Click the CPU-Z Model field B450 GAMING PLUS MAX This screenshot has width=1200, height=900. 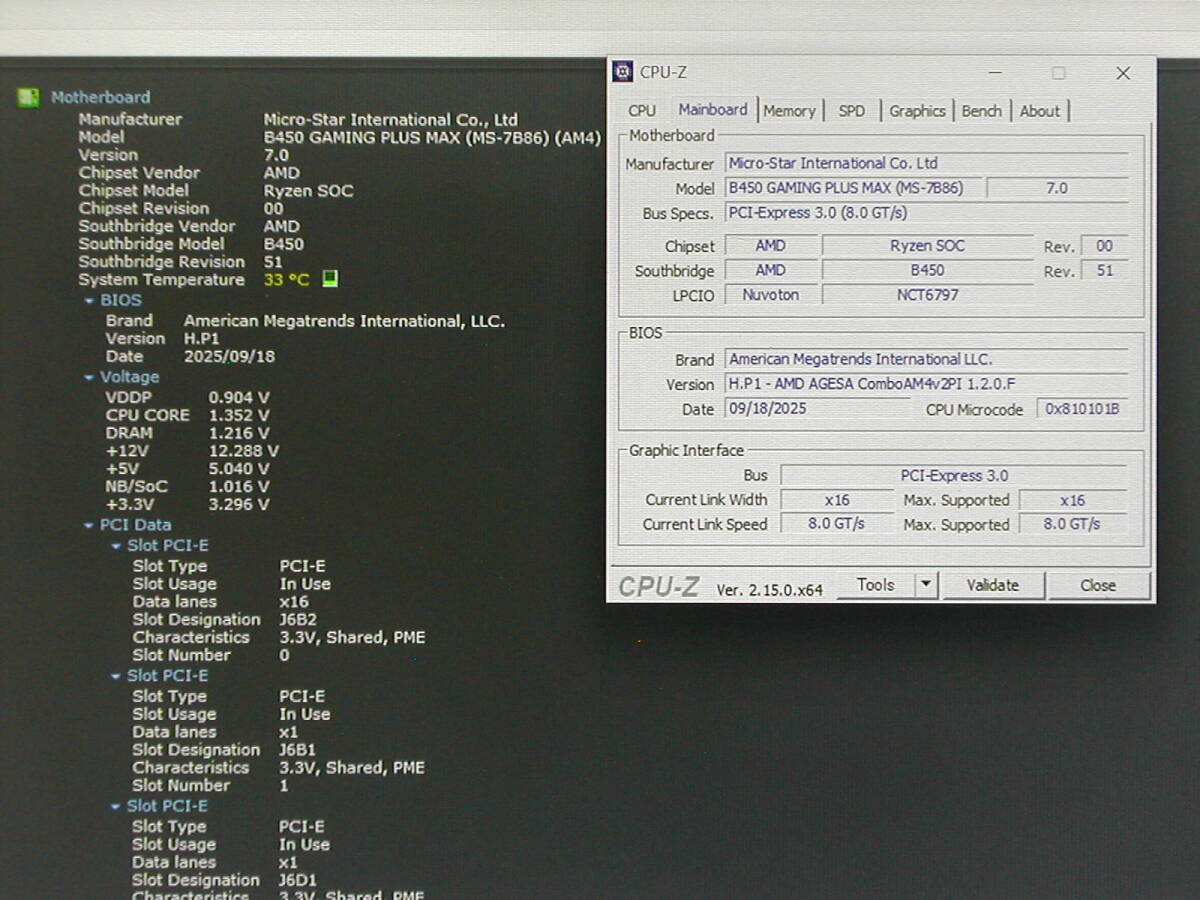pos(852,188)
